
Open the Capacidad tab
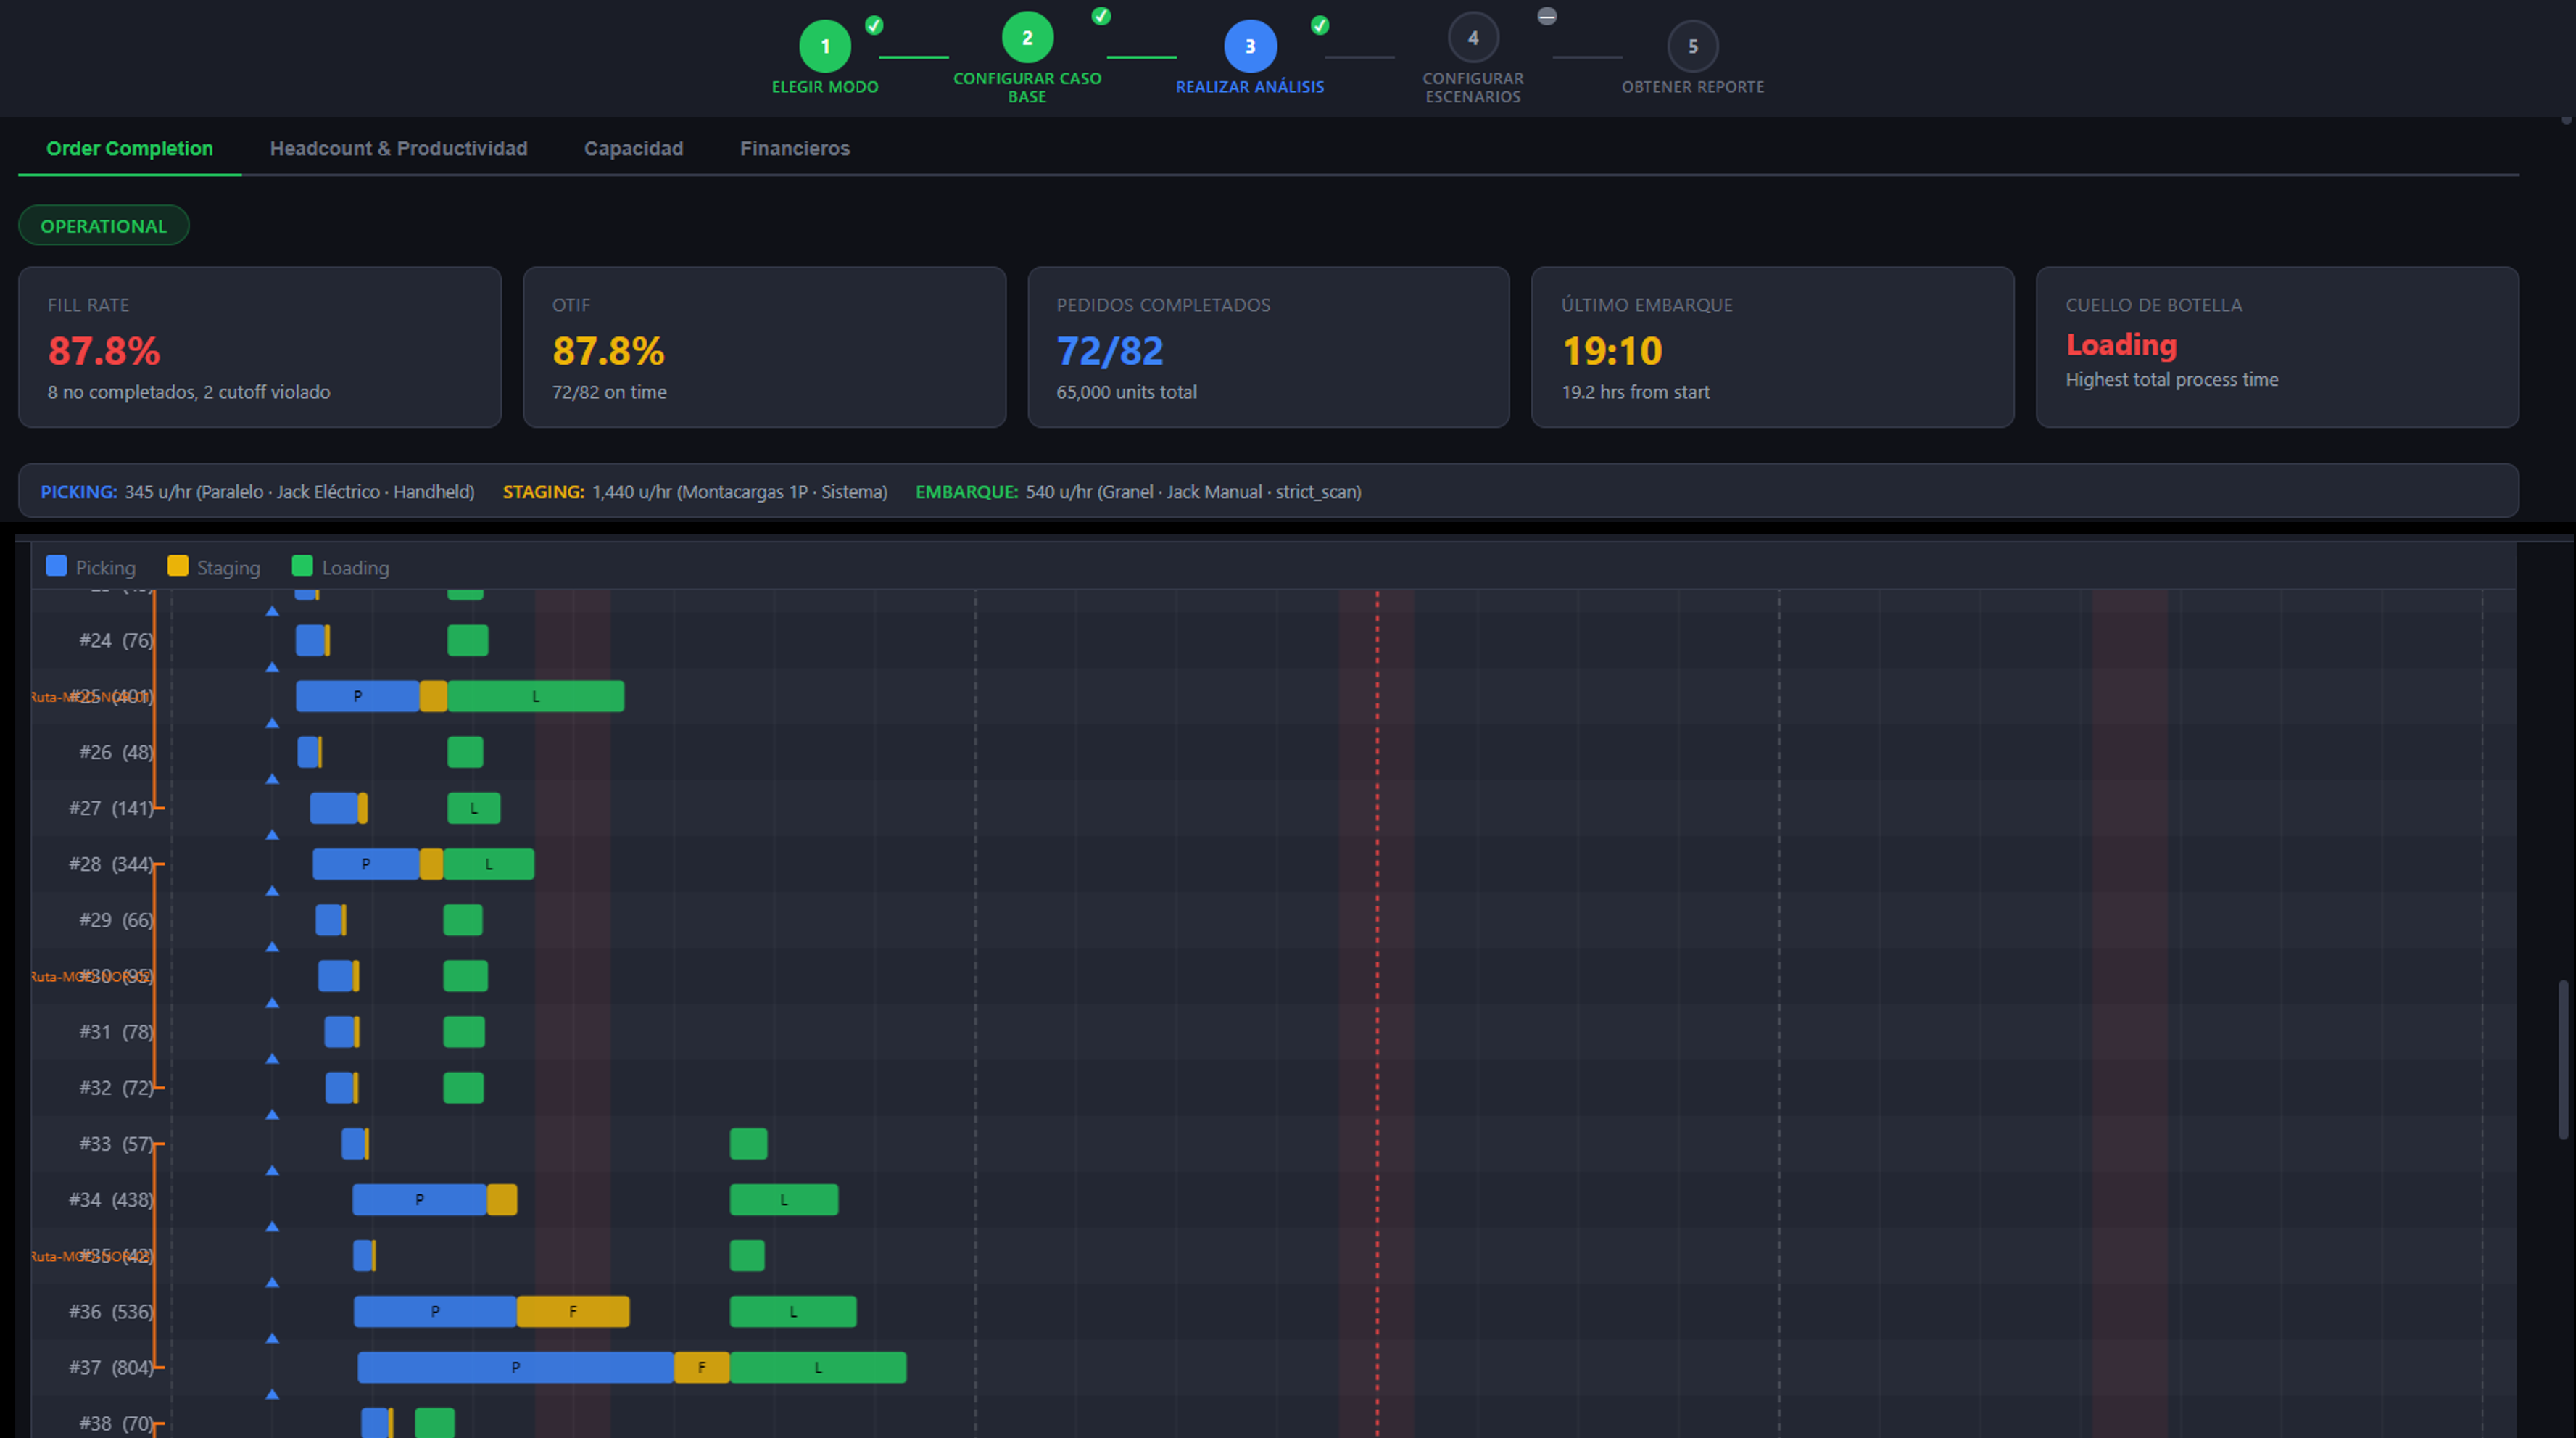(633, 148)
